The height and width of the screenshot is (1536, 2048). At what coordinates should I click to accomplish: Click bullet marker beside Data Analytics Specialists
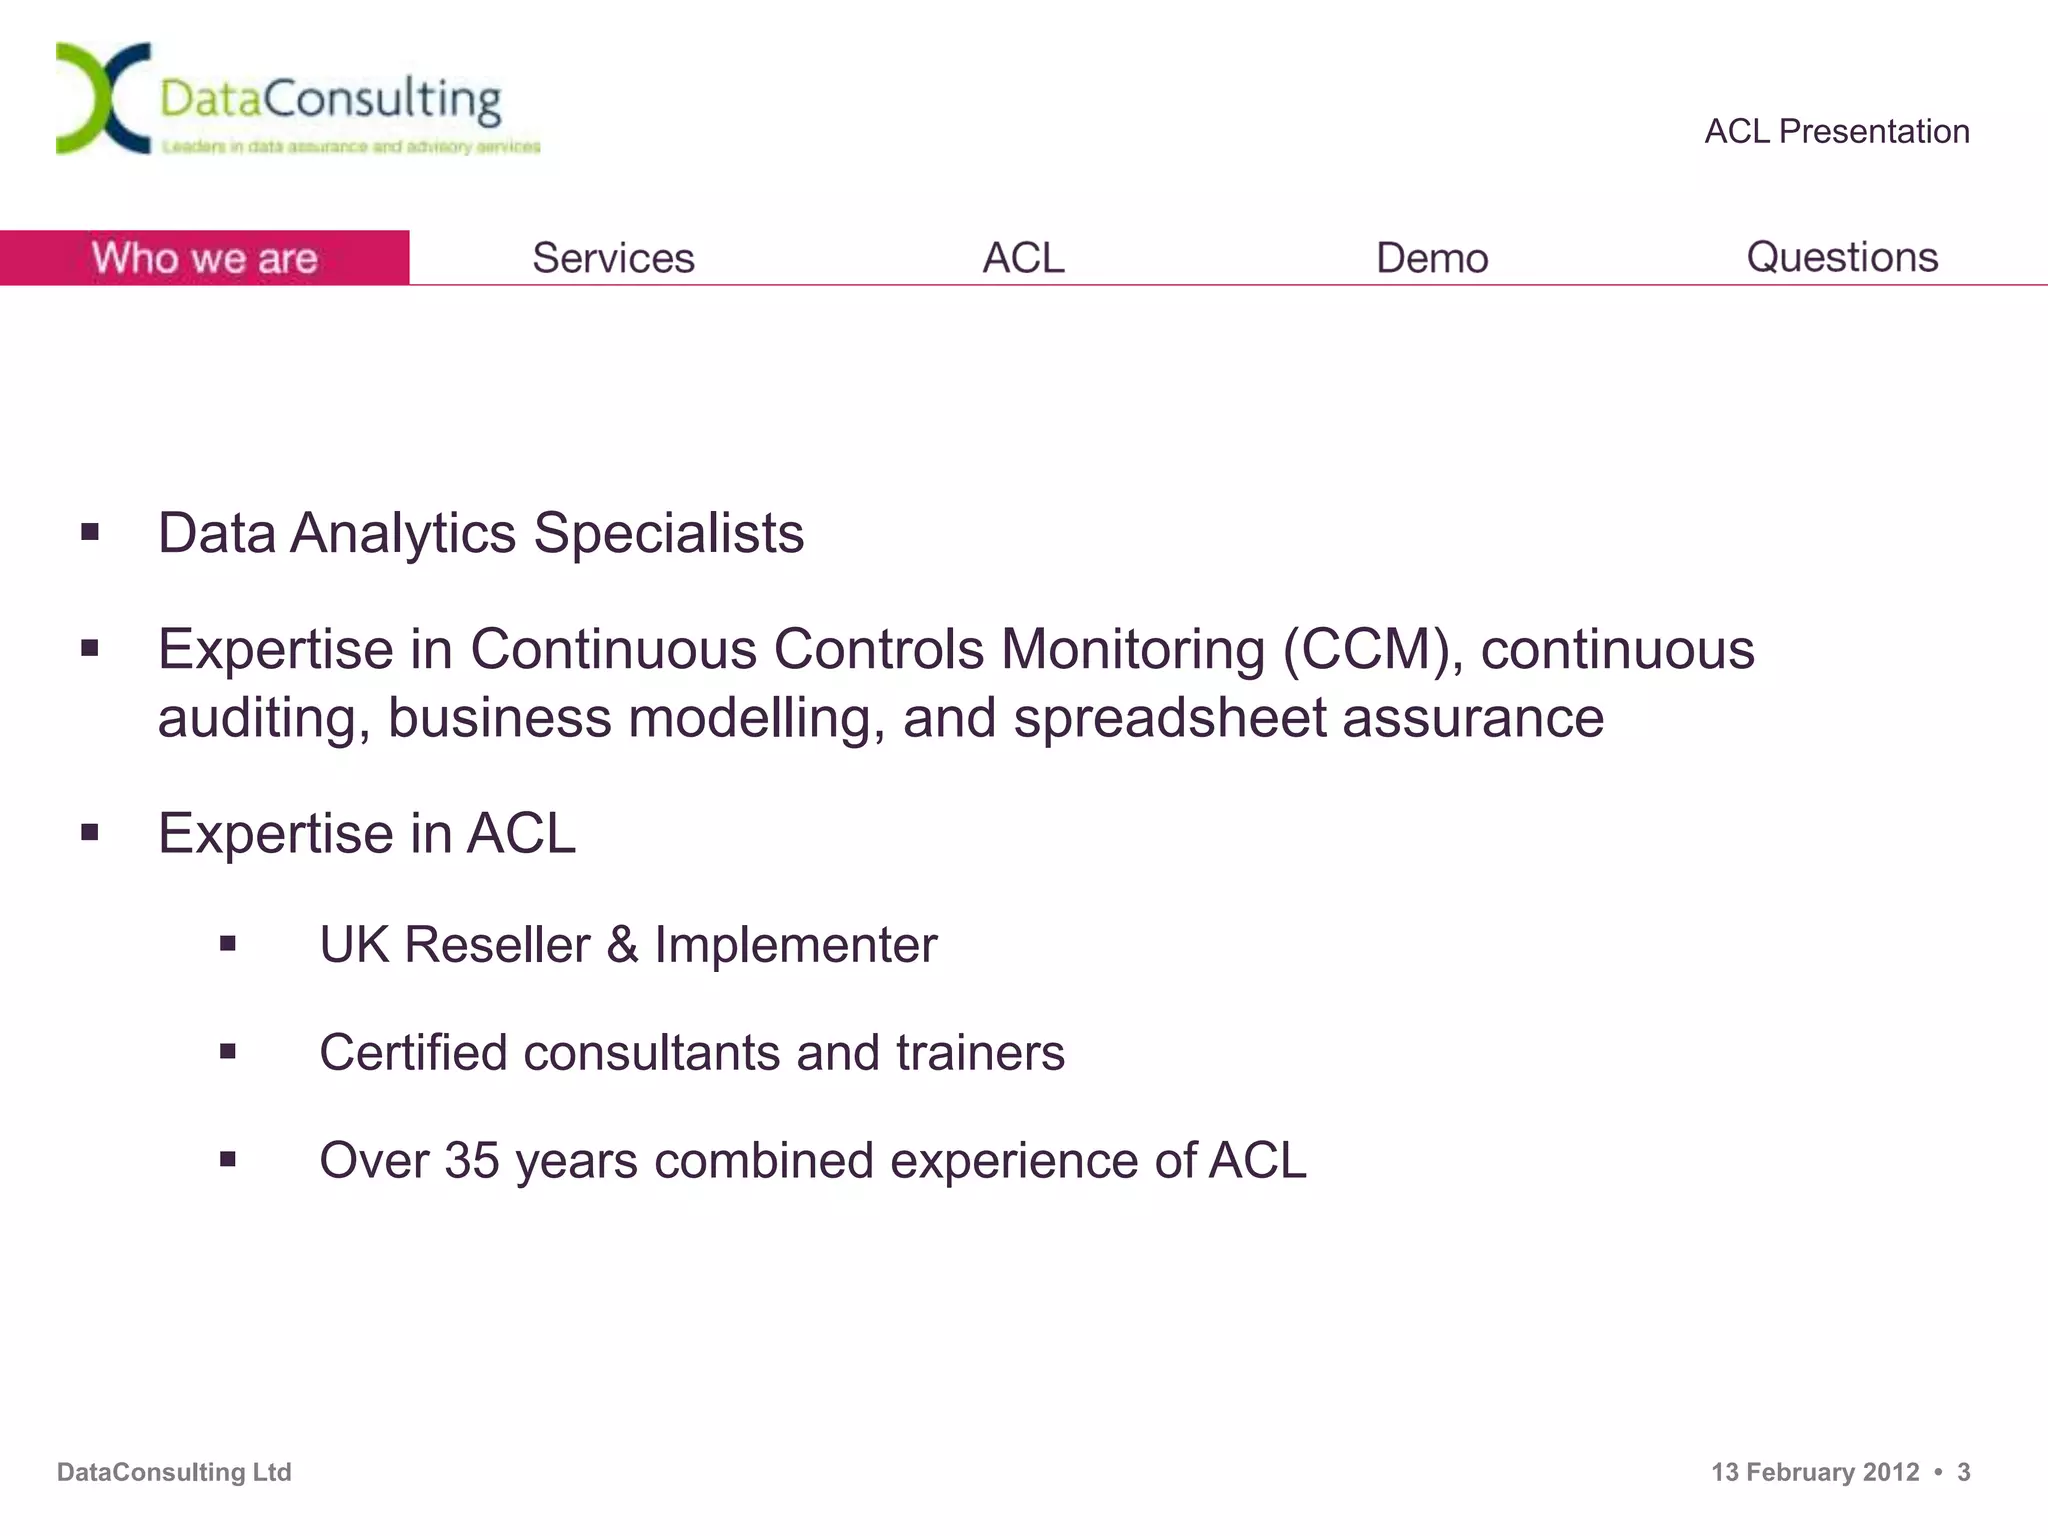coord(90,532)
